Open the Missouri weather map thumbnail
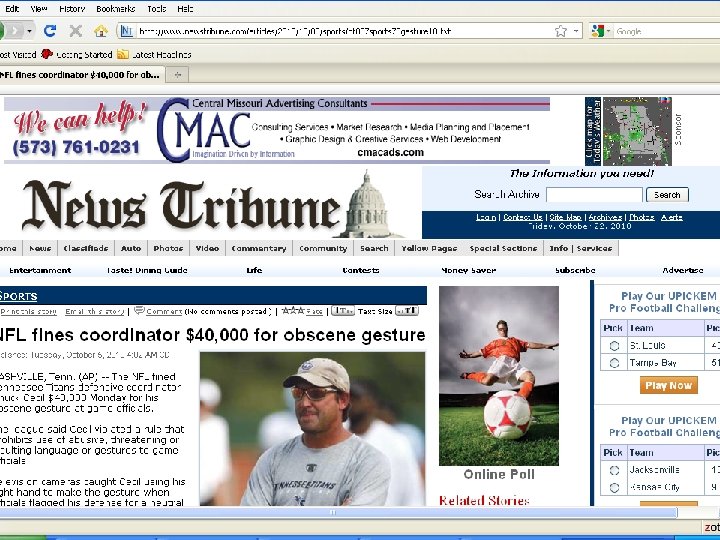 pyautogui.click(x=637, y=131)
